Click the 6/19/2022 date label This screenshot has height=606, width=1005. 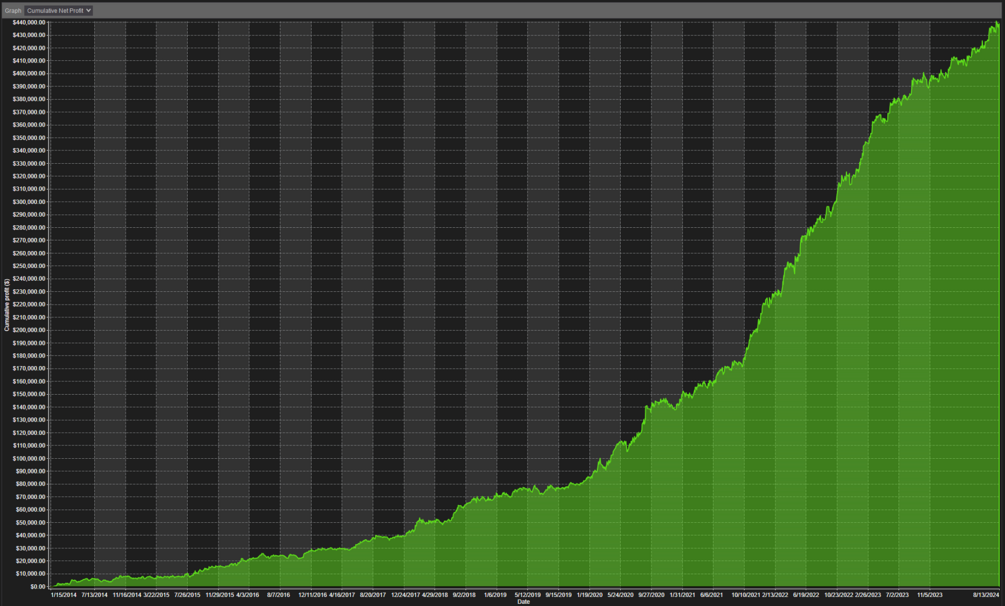pos(806,595)
